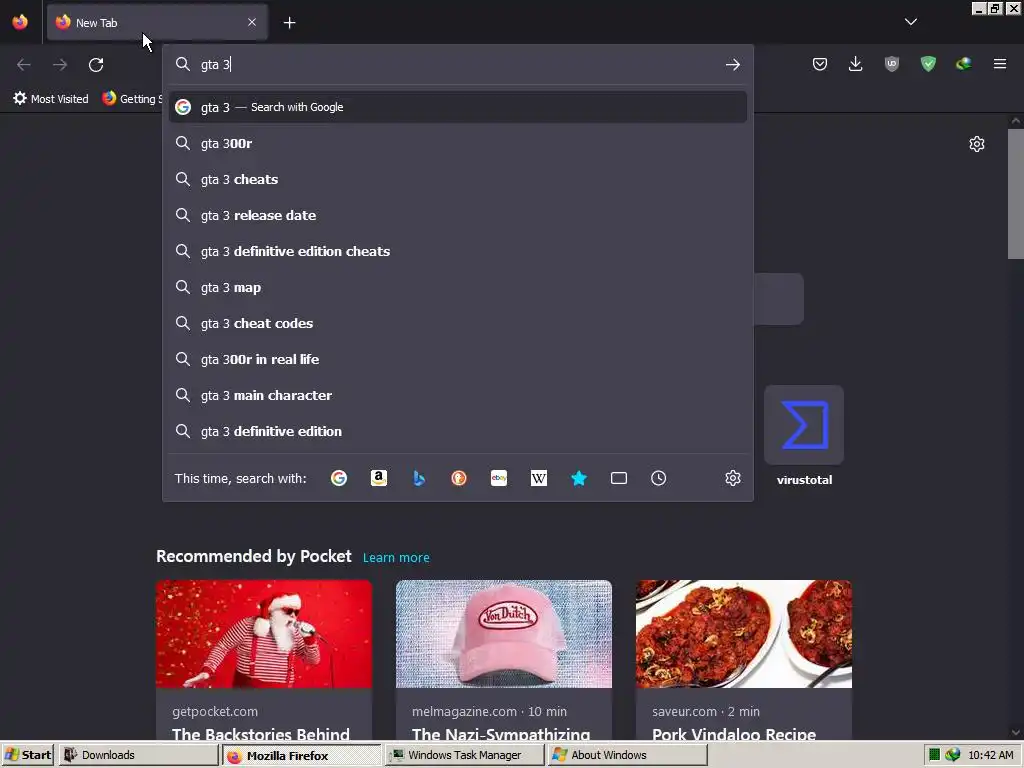Choose the 'gta 3 release date' suggestion
The width and height of the screenshot is (1024, 768).
click(458, 215)
